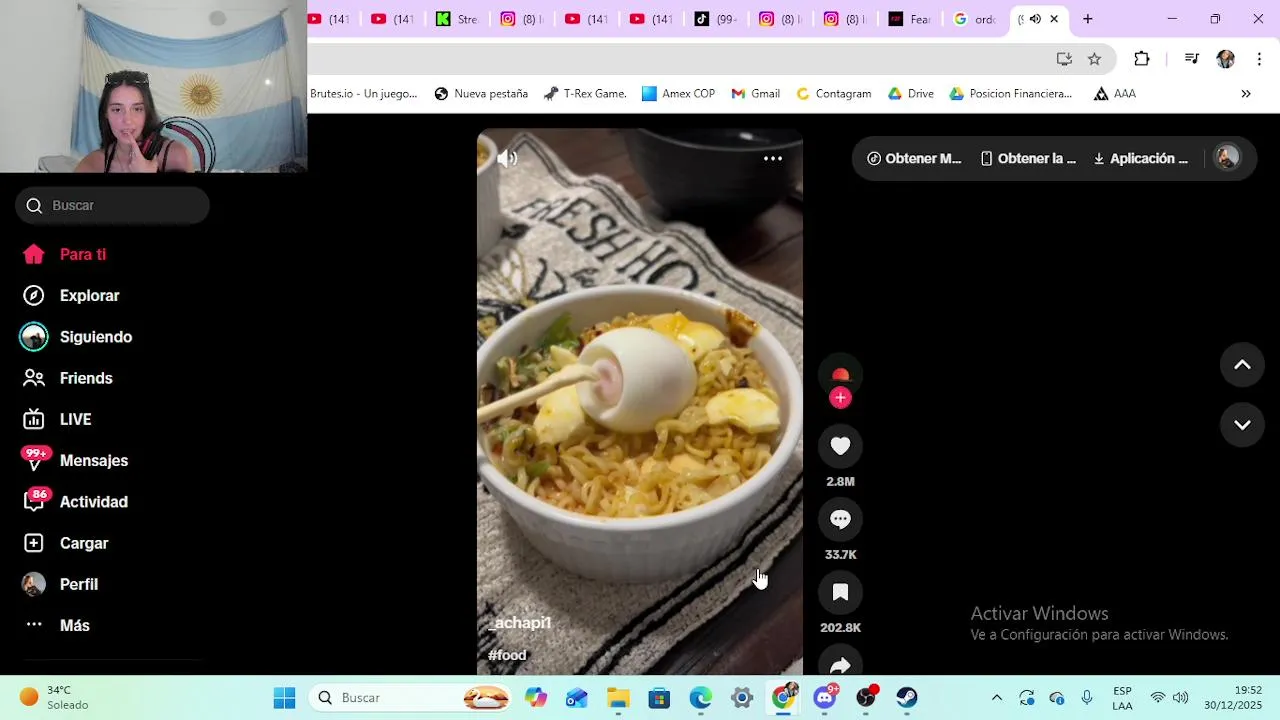The image size is (1280, 720).
Task: Open the taskbar volume control
Action: click(x=1181, y=698)
